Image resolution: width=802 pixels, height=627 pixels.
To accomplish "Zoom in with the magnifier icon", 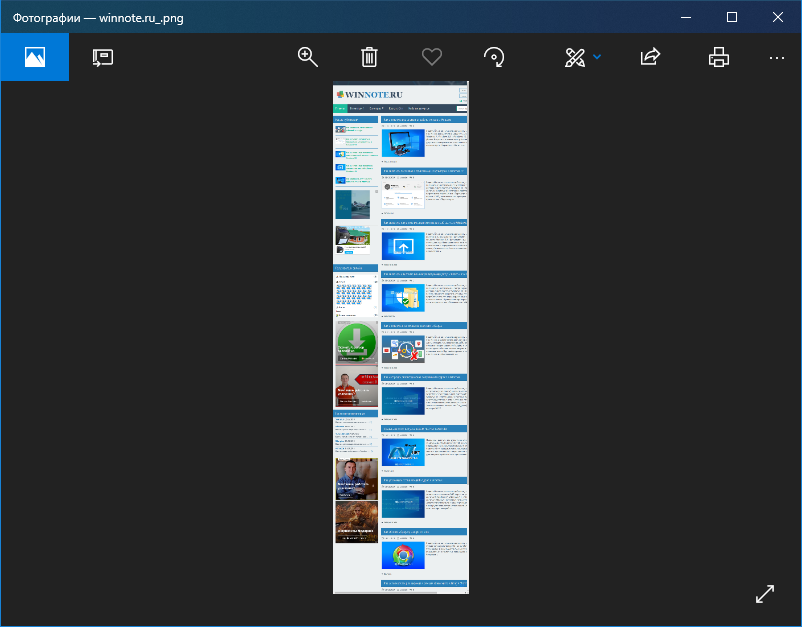I will pos(308,57).
